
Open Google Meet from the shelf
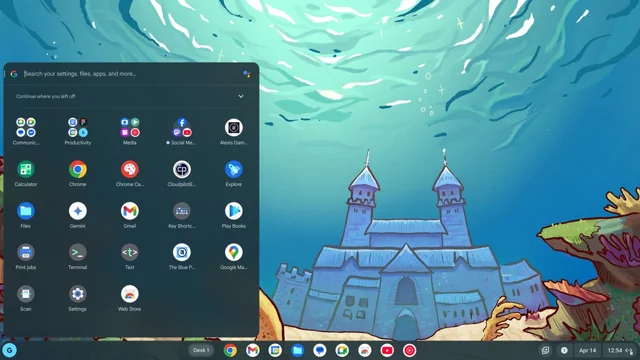click(342, 350)
